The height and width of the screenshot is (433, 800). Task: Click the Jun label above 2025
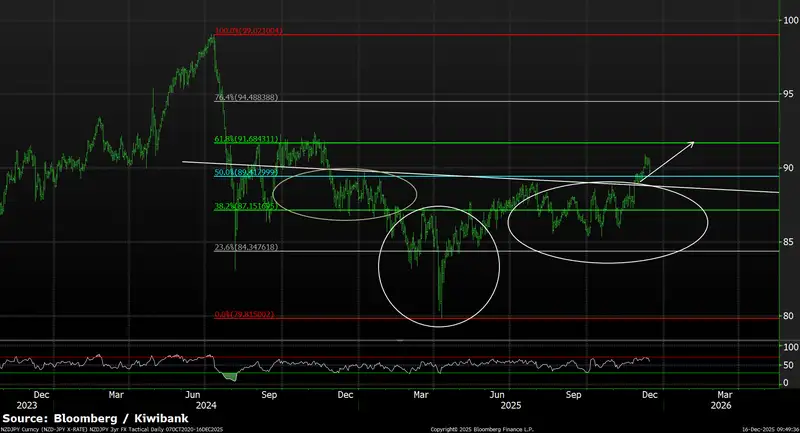497,395
